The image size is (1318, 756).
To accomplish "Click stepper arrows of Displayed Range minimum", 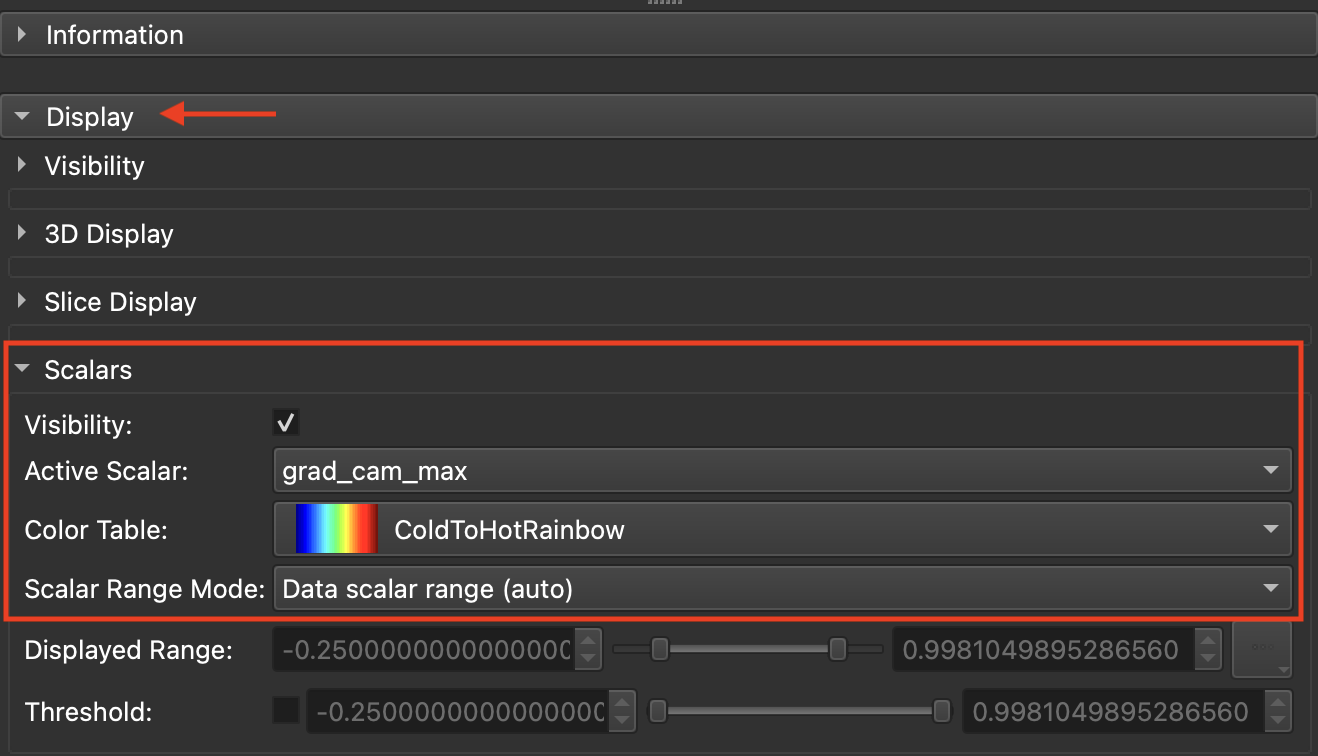I will 589,651.
